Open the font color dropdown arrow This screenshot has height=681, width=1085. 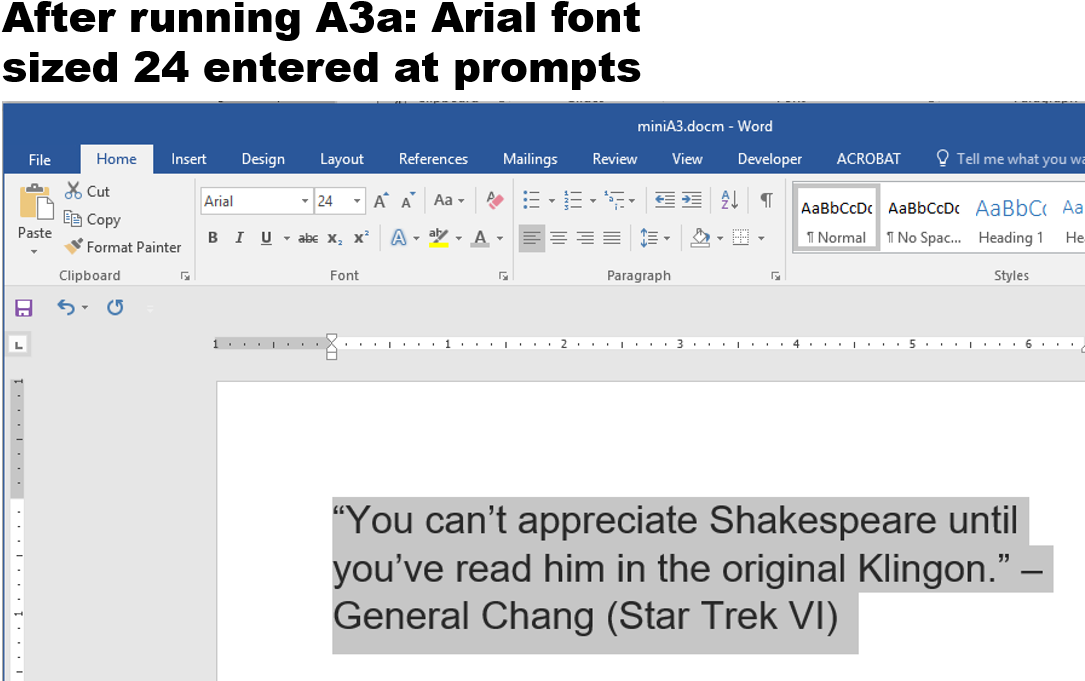point(500,238)
